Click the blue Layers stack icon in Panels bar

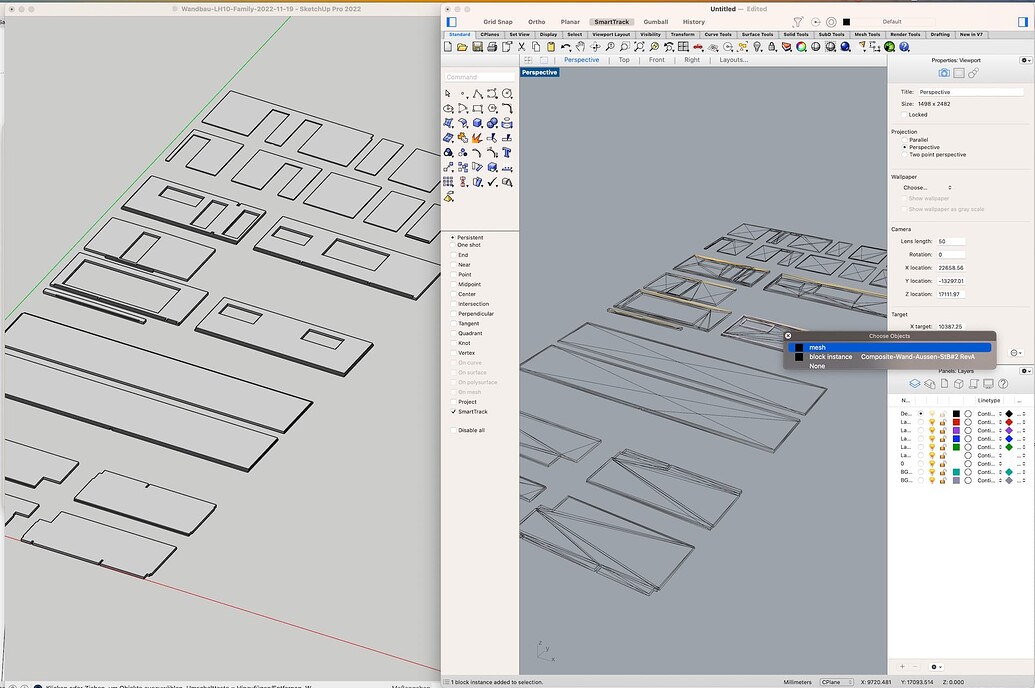pyautogui.click(x=914, y=383)
